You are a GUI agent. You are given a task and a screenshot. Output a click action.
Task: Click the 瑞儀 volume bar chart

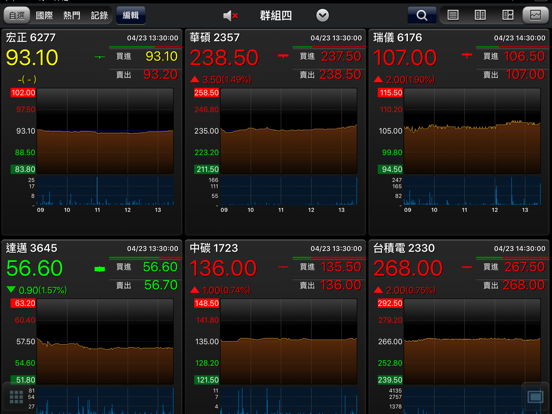[472, 191]
